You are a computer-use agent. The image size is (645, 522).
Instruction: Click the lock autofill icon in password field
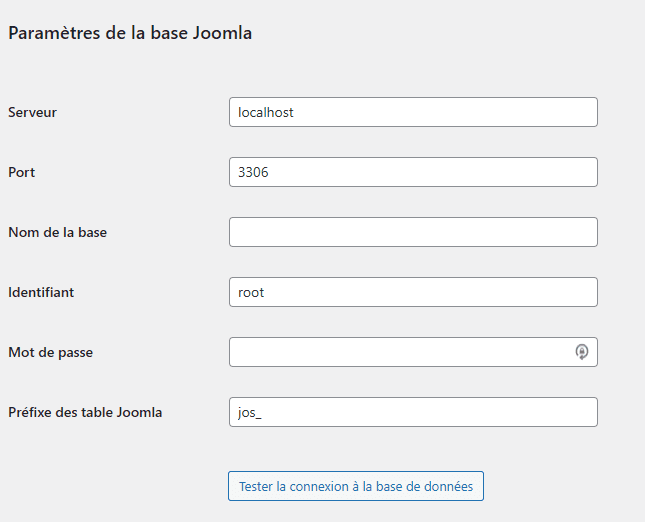[x=582, y=352]
